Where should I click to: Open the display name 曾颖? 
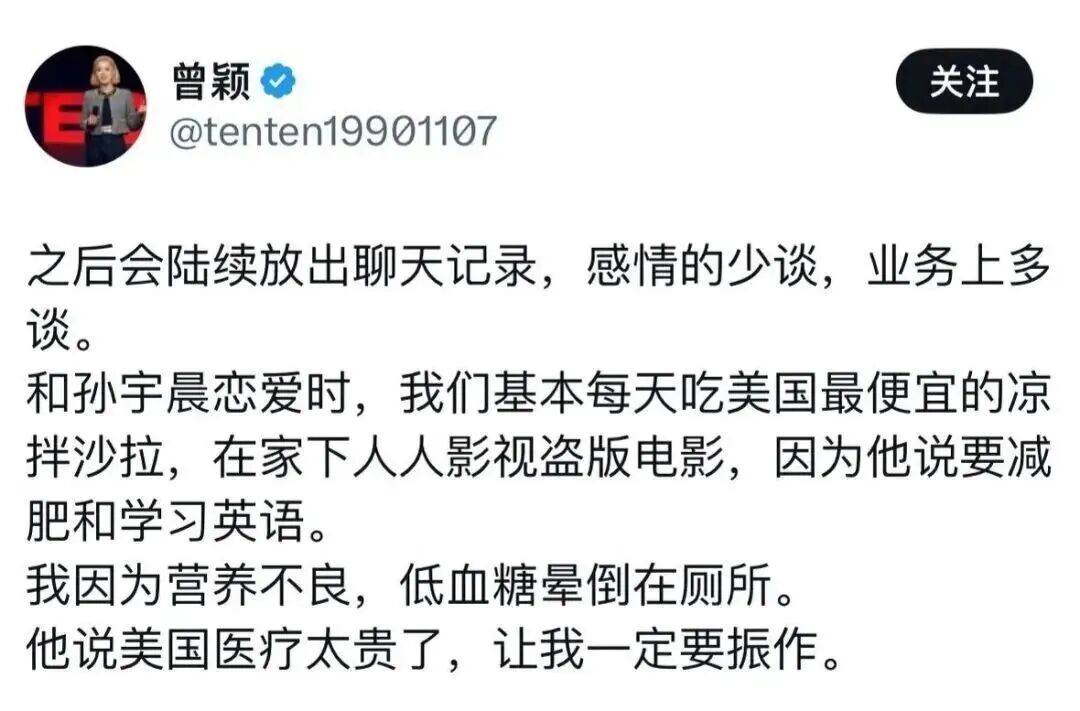coord(211,82)
